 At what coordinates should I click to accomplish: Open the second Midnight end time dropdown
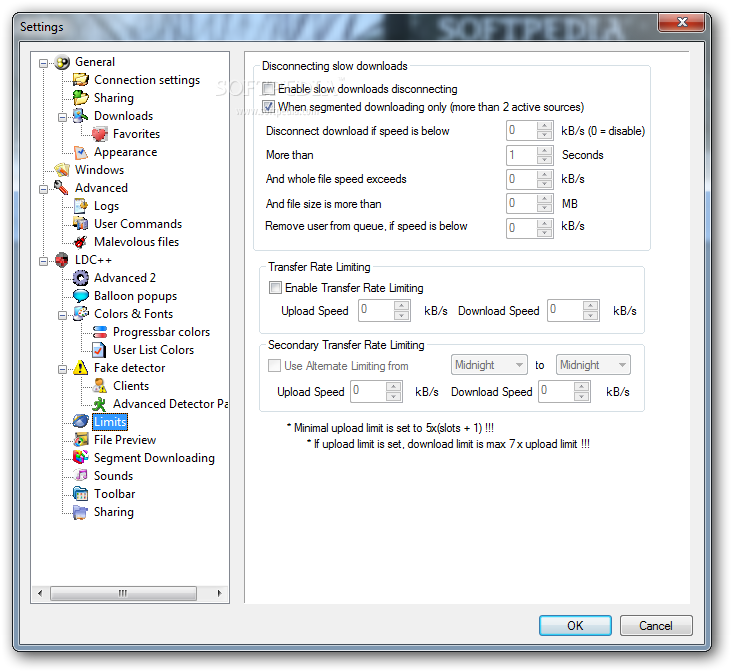(593, 365)
